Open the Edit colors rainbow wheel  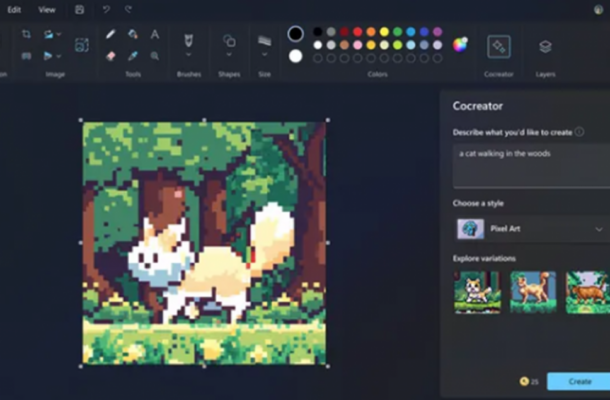click(x=460, y=45)
